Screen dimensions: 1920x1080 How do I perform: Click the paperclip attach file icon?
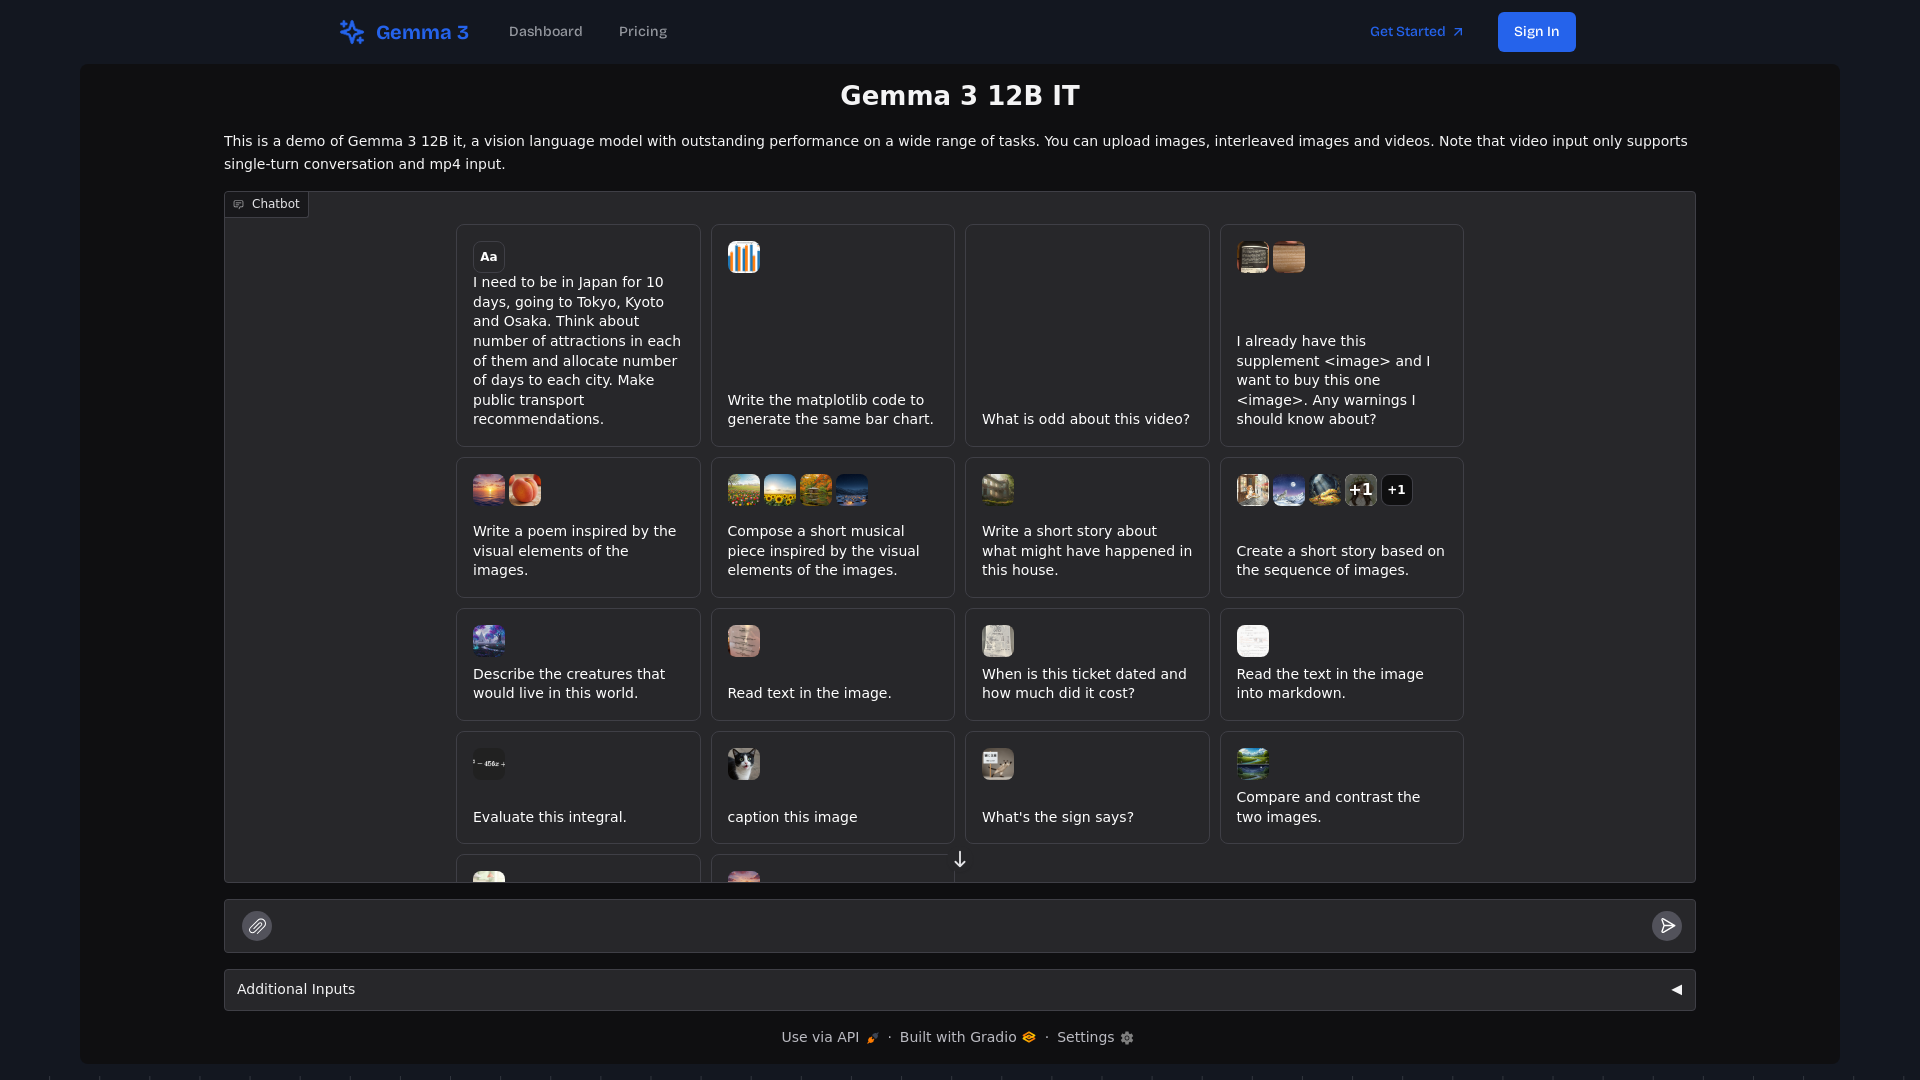[x=257, y=926]
